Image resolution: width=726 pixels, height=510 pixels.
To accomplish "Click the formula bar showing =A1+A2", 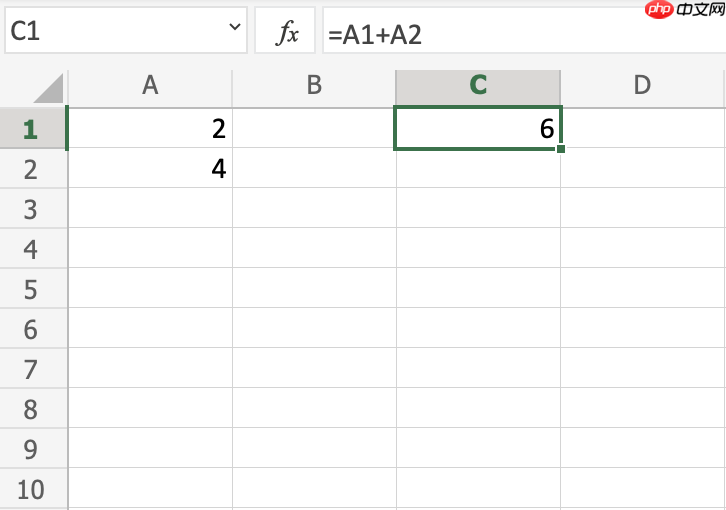I will tap(500, 34).
